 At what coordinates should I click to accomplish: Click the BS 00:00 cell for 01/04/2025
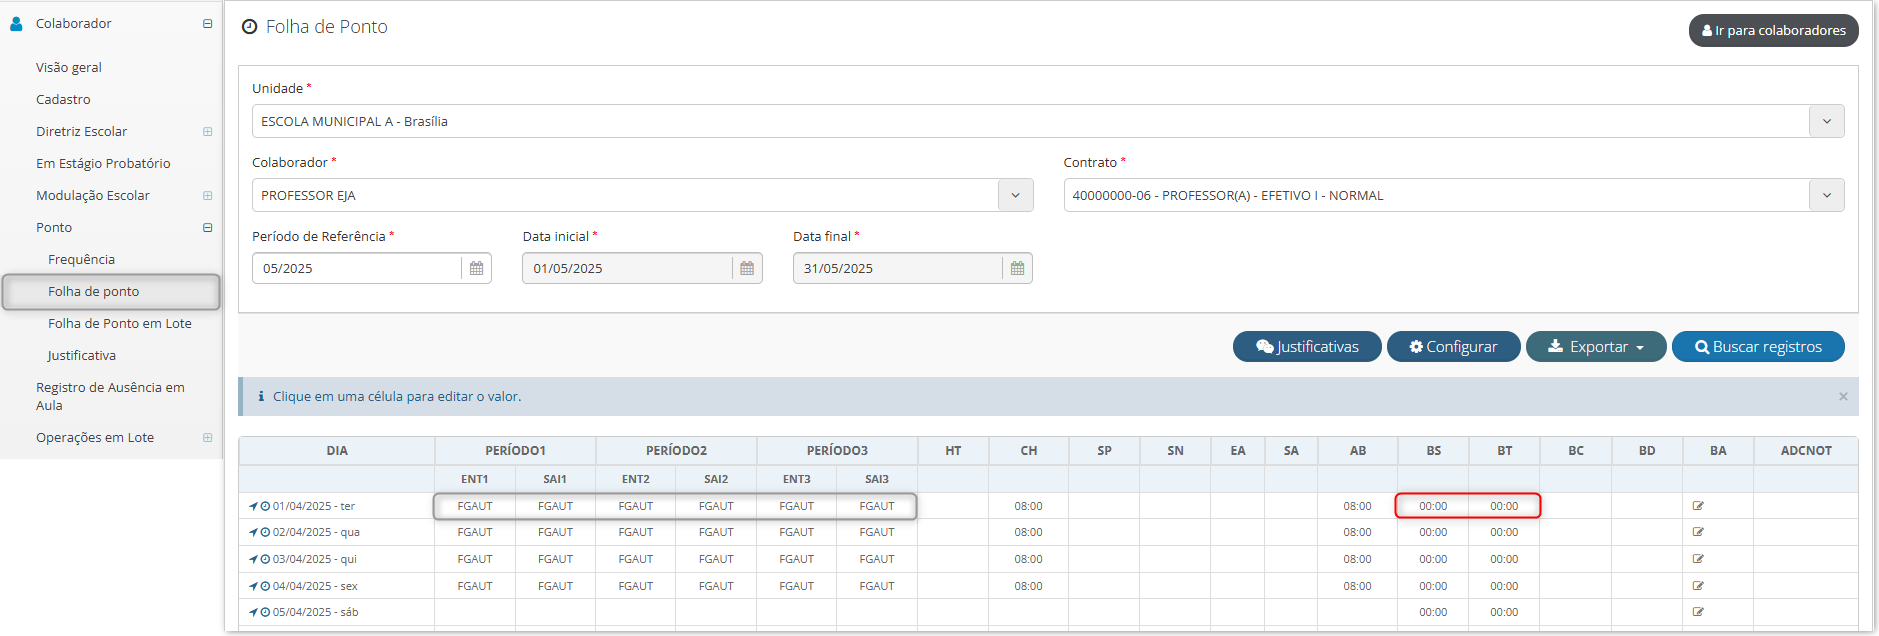(1433, 506)
